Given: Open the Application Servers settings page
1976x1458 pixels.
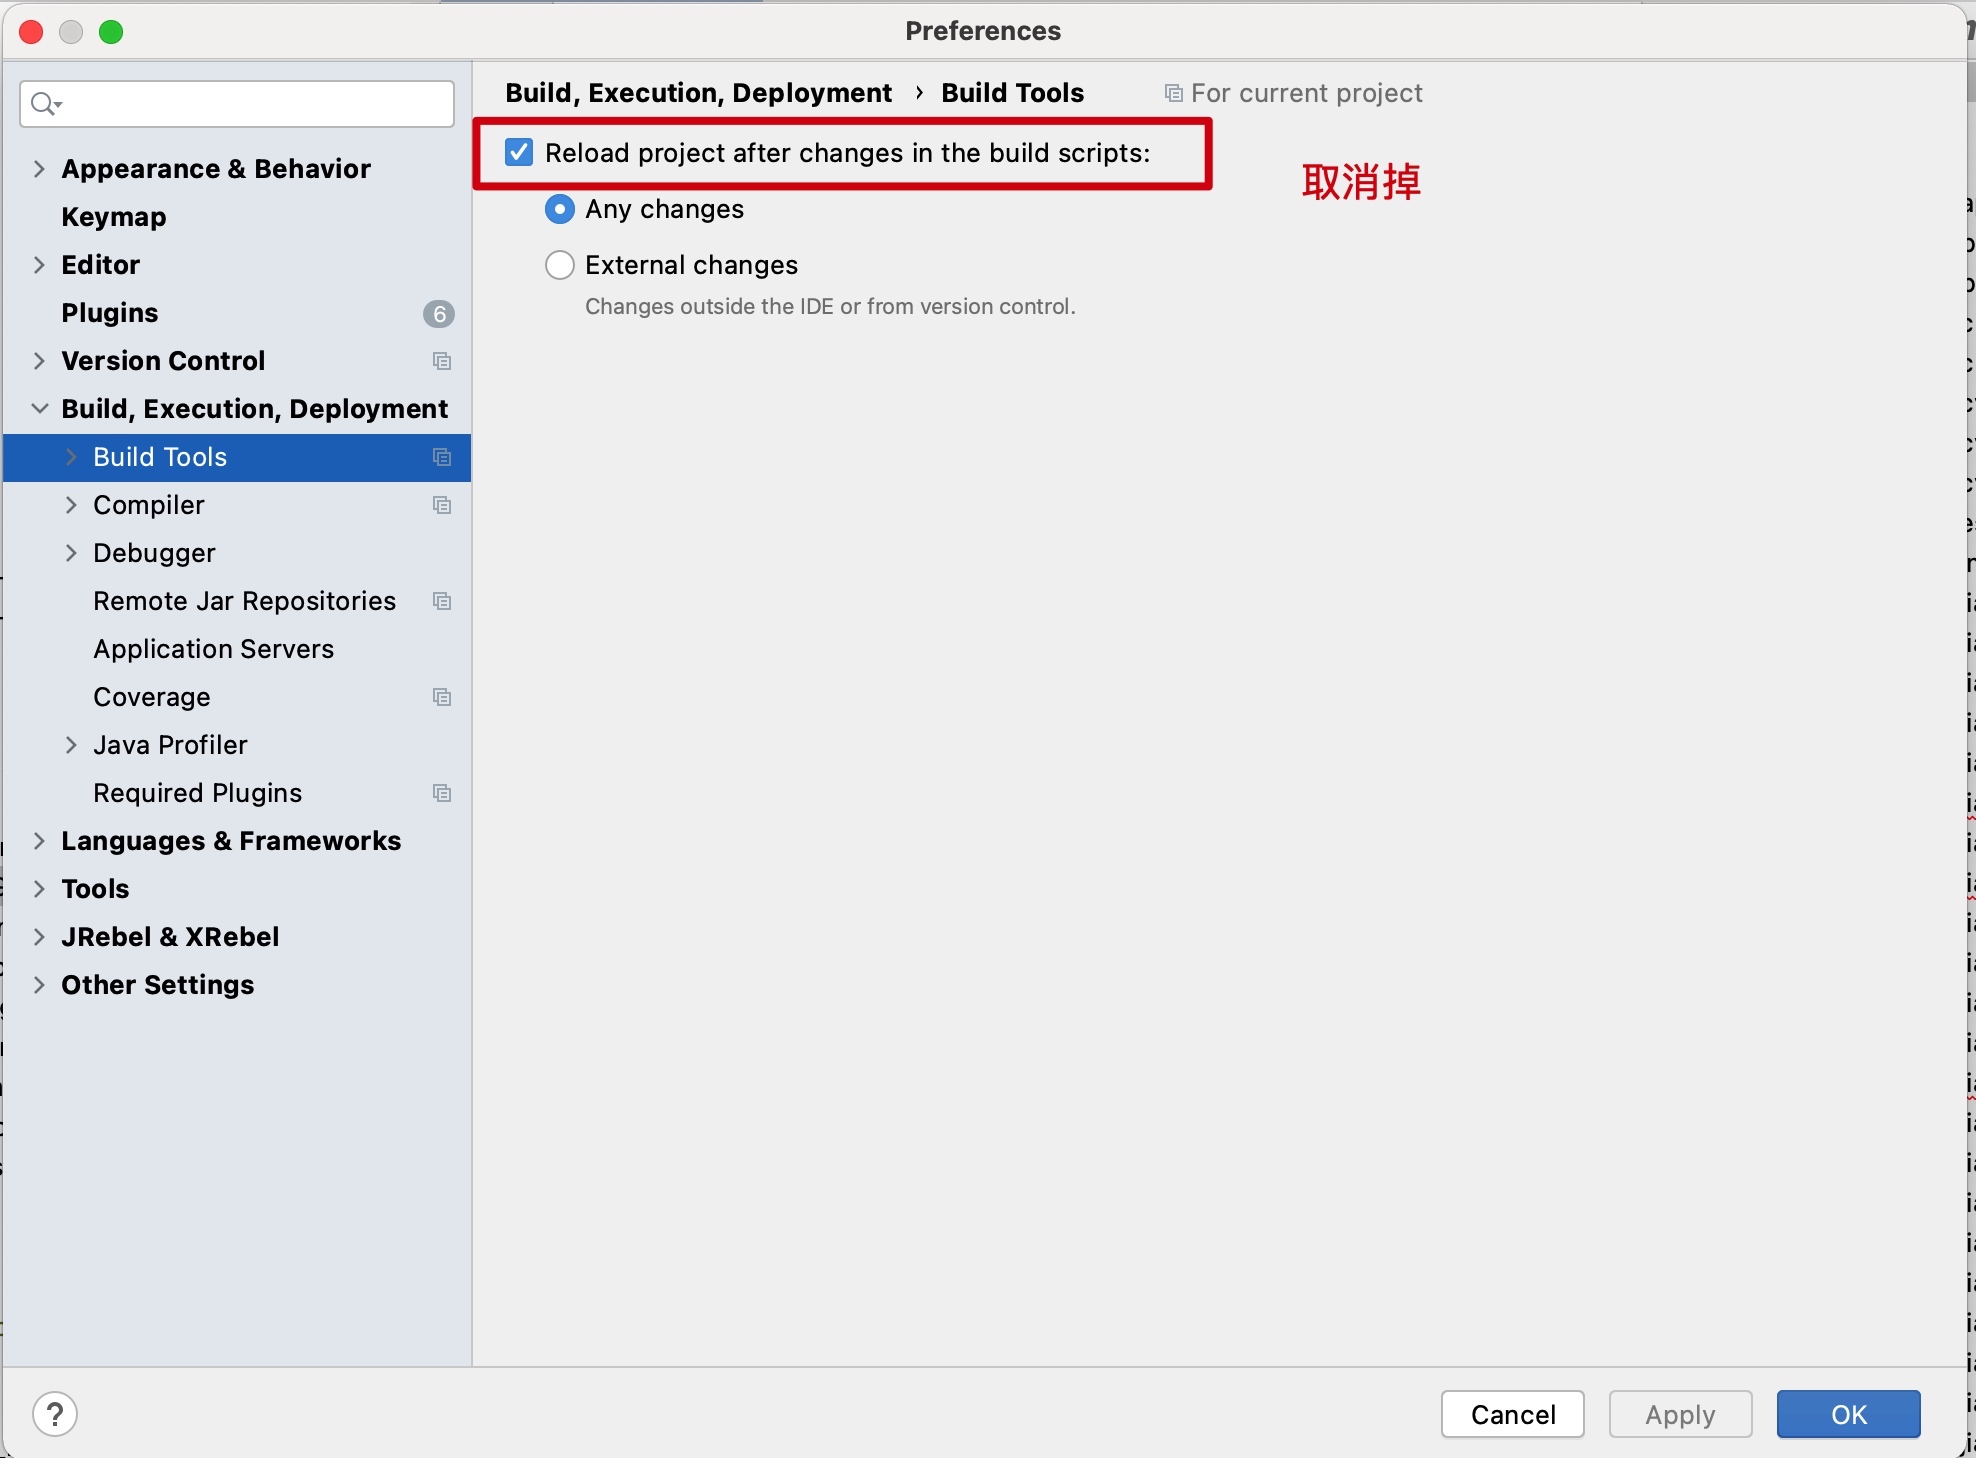Looking at the screenshot, I should coord(213,649).
